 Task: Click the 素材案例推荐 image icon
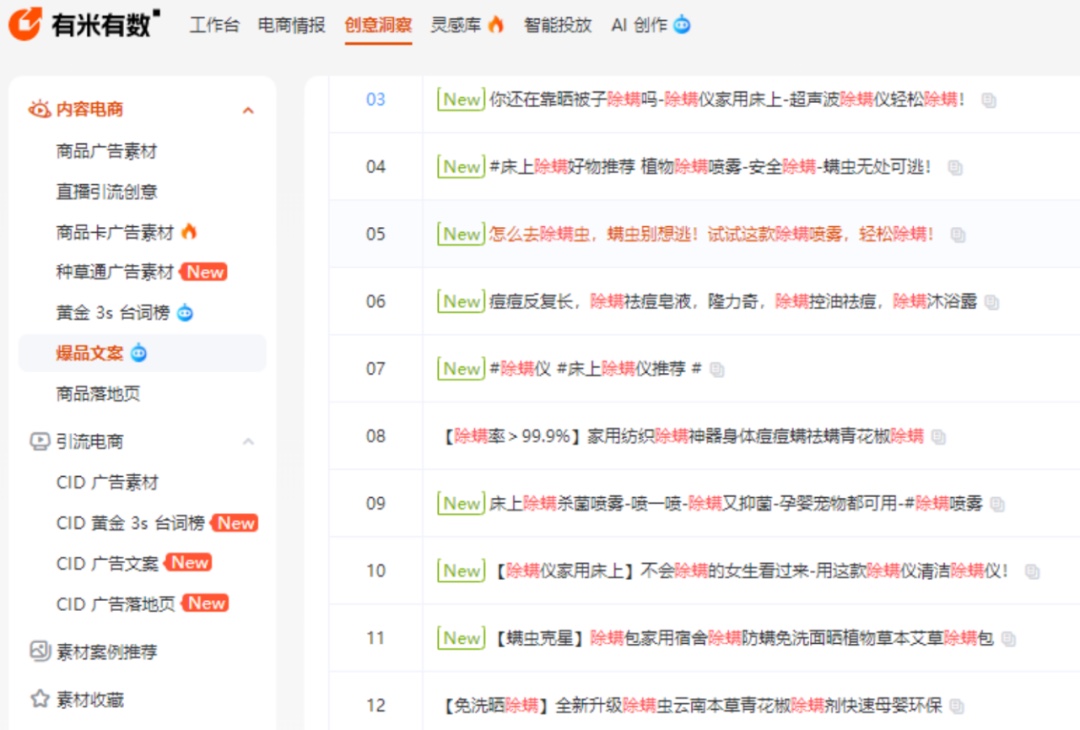coord(40,650)
